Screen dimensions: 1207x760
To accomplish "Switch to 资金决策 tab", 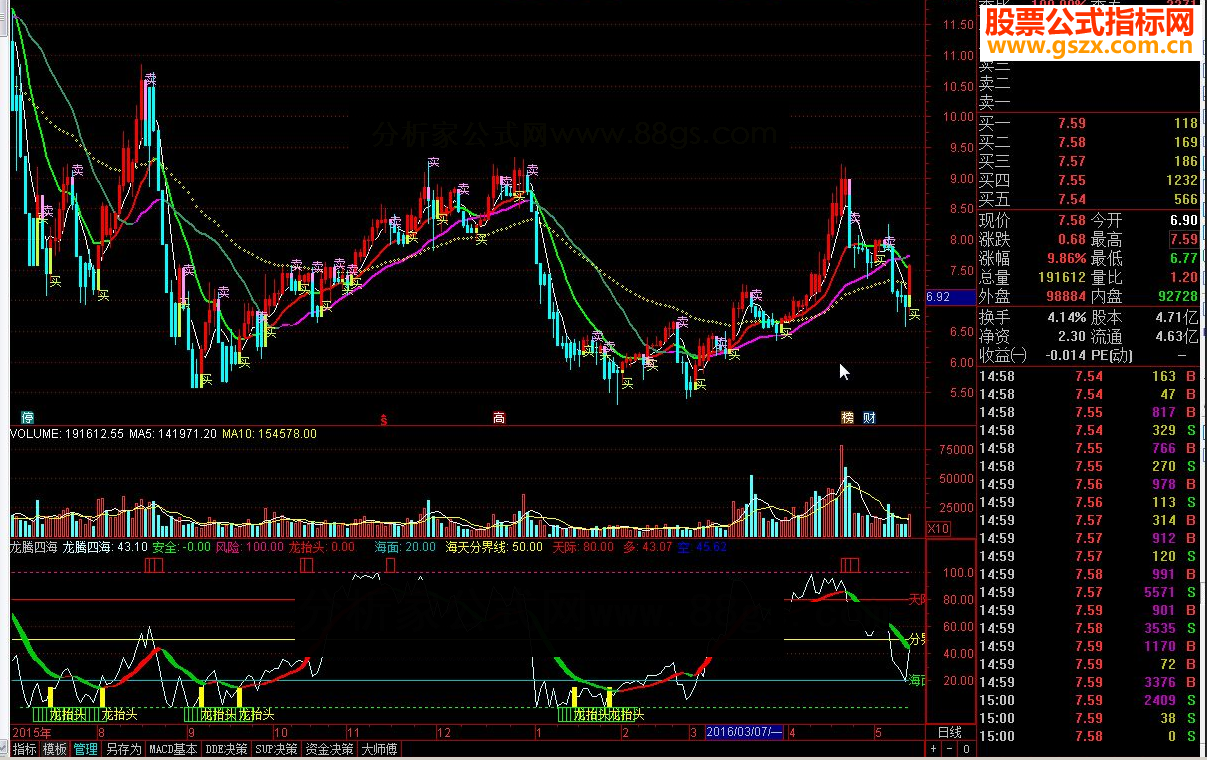I will pos(329,748).
